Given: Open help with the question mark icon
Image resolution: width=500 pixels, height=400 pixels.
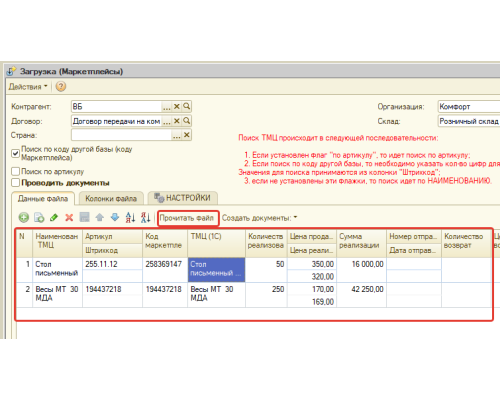Looking at the screenshot, I should pyautogui.click(x=61, y=87).
